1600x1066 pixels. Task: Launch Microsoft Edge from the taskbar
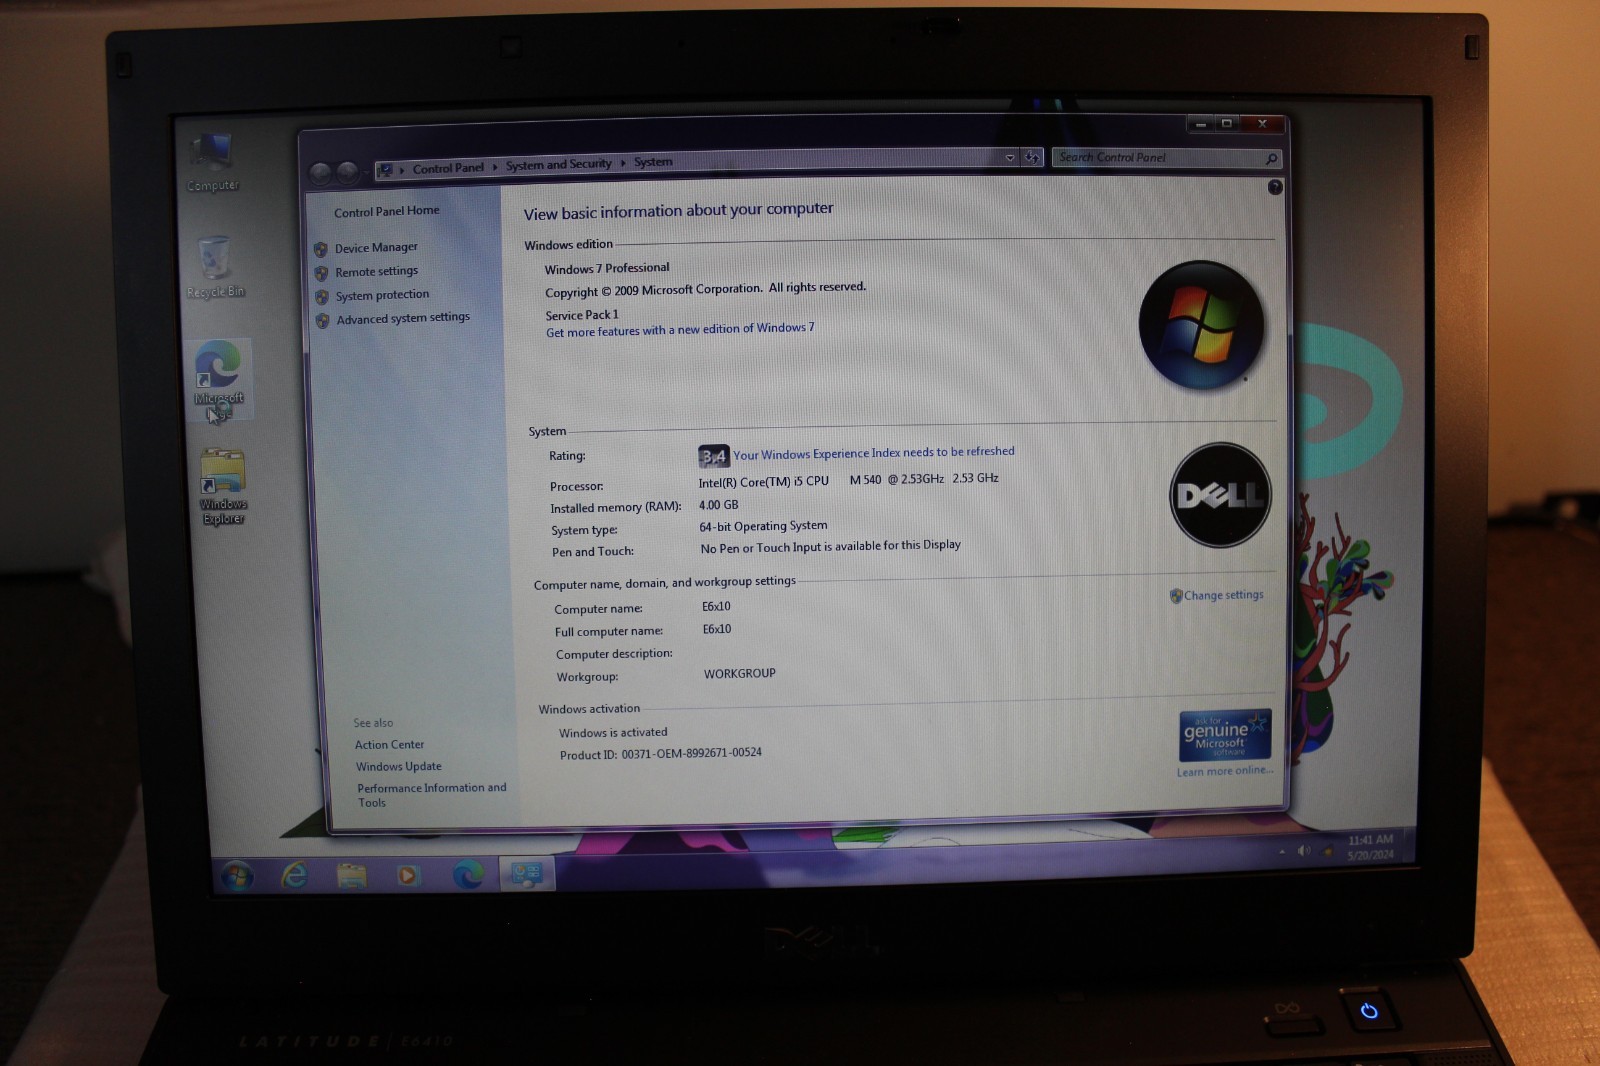[x=467, y=874]
